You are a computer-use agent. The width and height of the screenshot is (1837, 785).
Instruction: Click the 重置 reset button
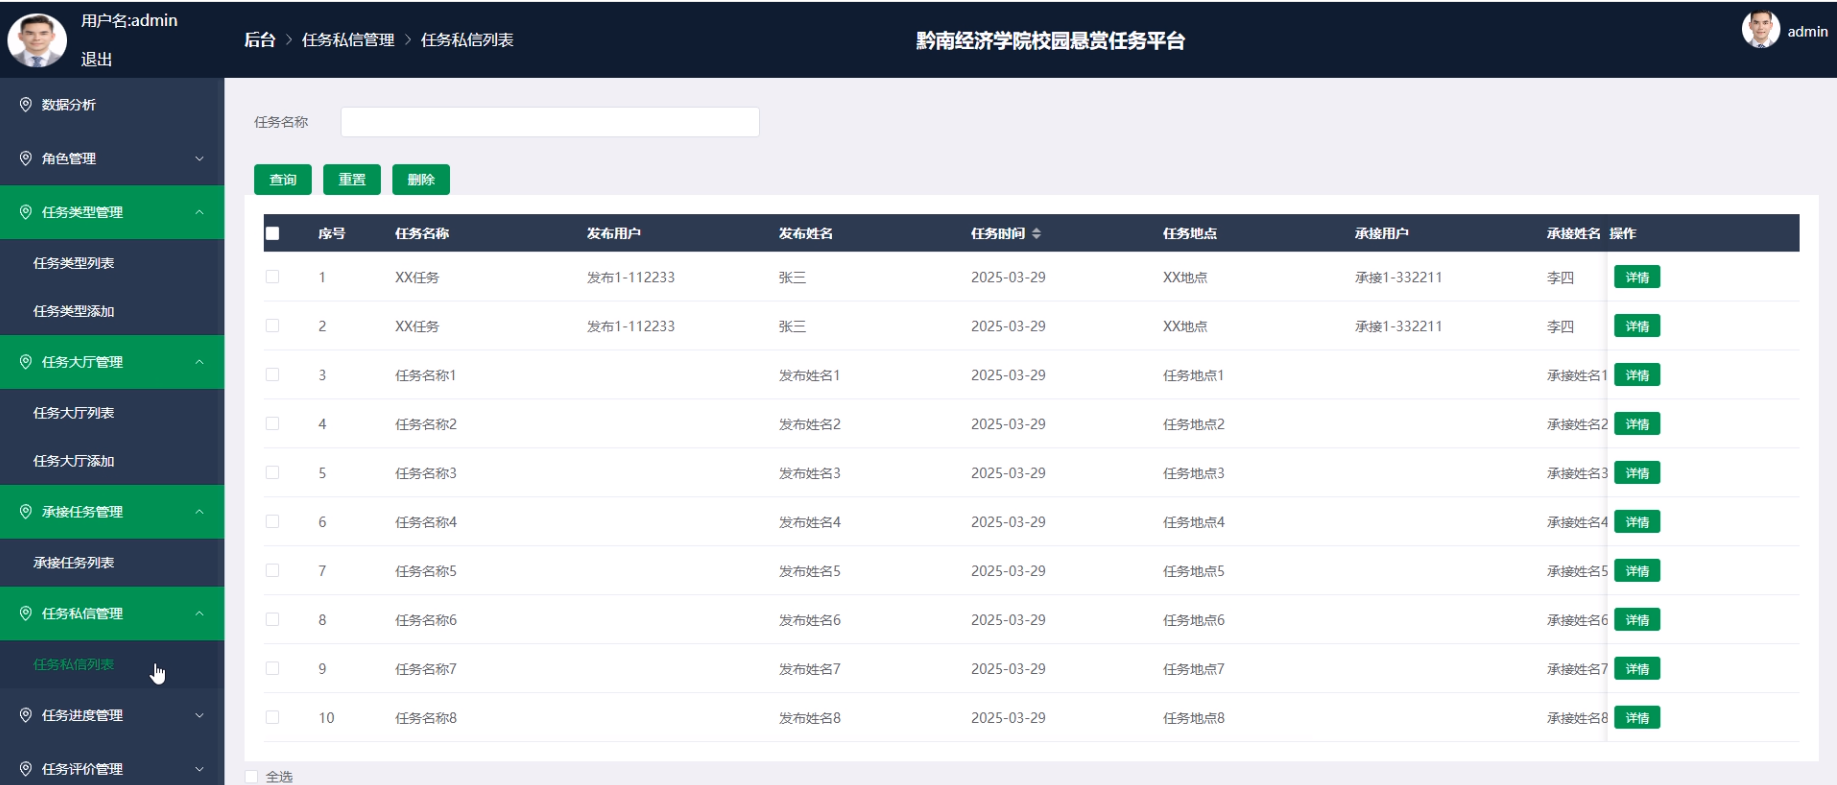click(352, 179)
